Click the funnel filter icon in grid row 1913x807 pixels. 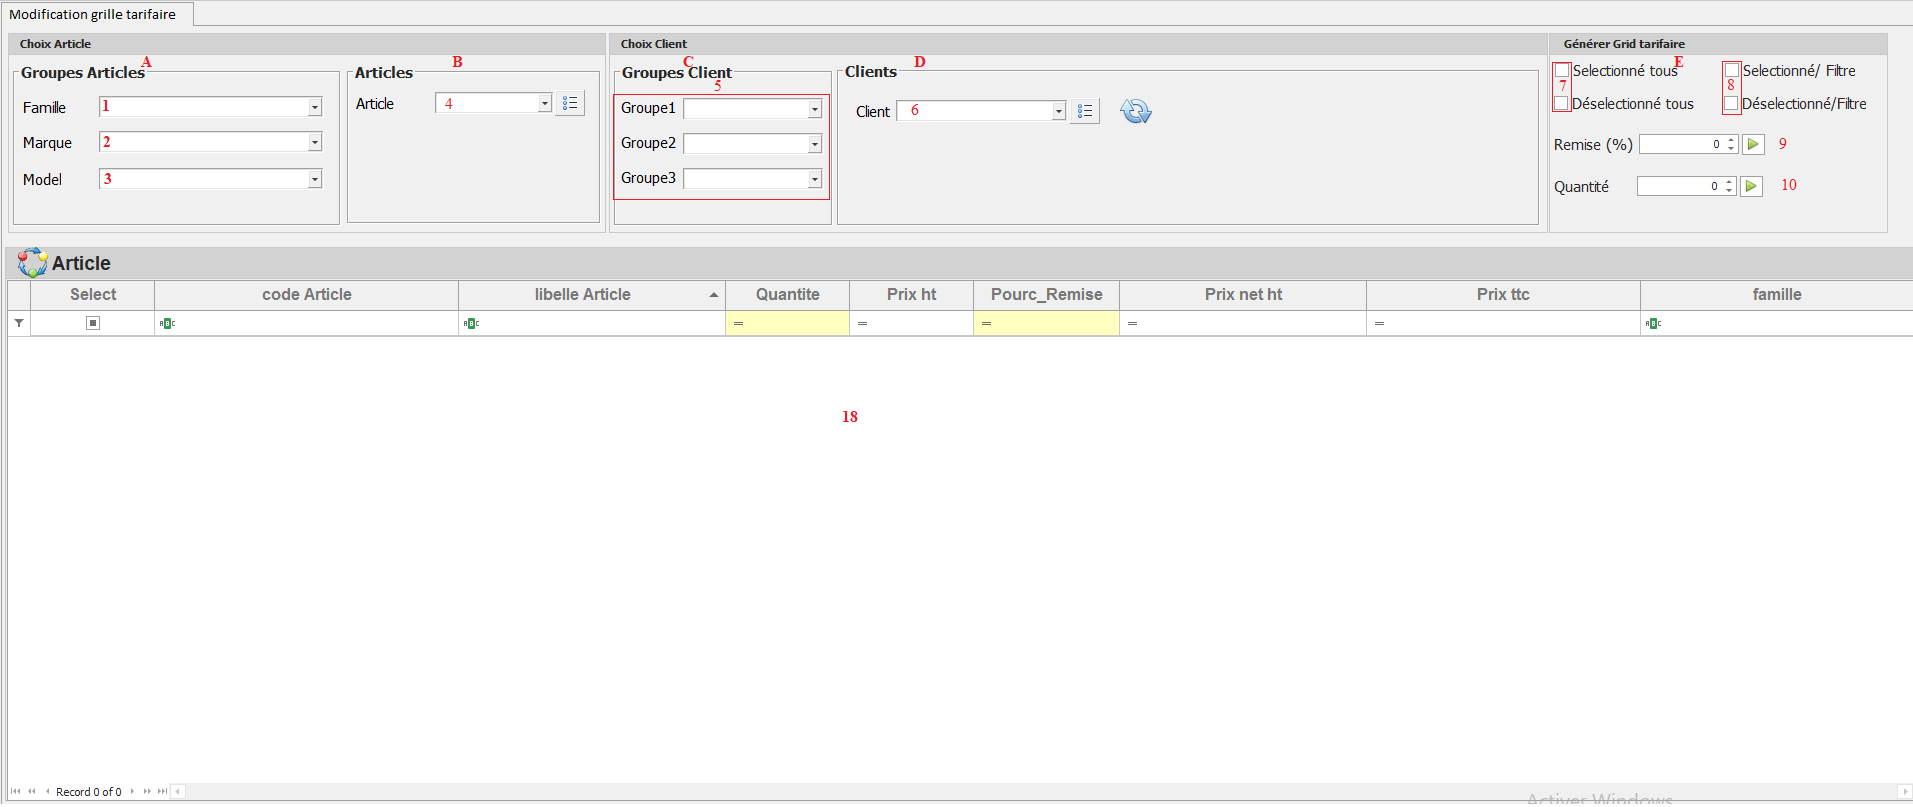tap(19, 323)
